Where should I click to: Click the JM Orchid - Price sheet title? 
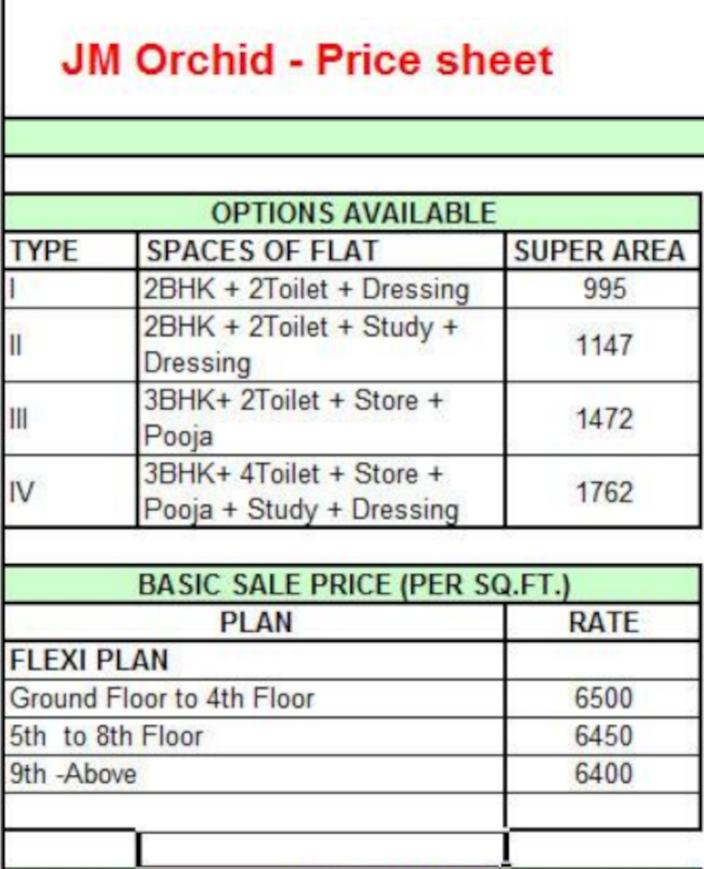coord(306,62)
